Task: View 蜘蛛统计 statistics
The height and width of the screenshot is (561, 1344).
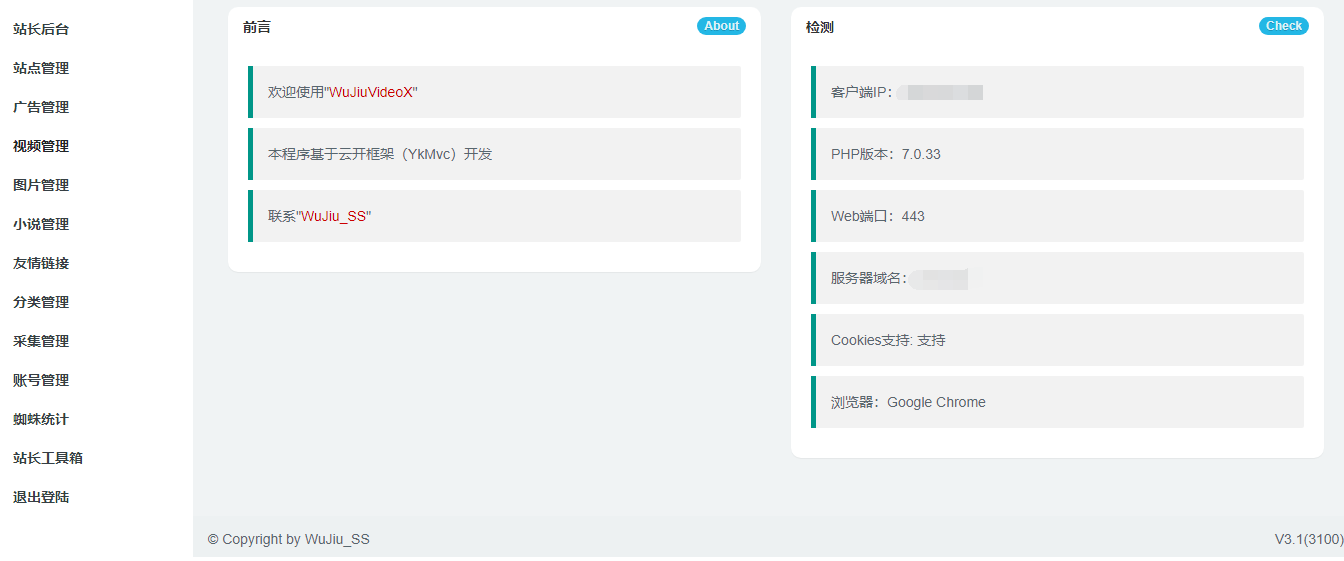Action: [41, 419]
